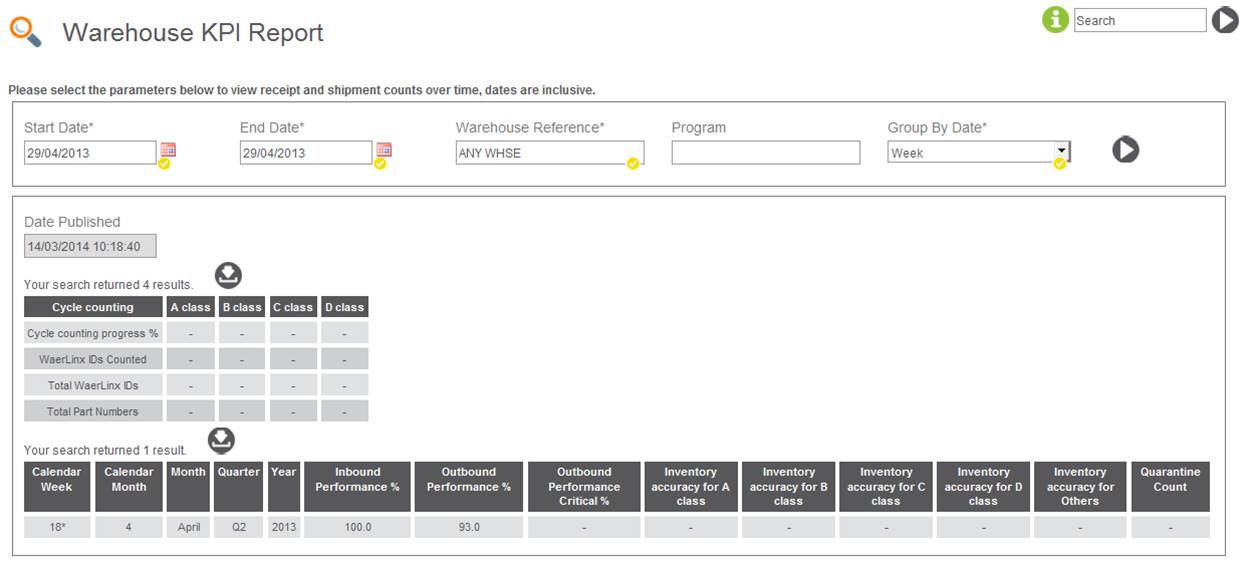Select the Total WaerLinx IDs row
The image size is (1250, 567).
point(196,385)
